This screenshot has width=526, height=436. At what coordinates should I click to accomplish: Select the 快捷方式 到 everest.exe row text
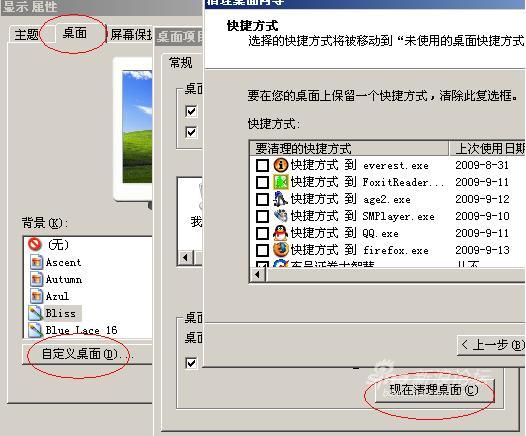360,165
